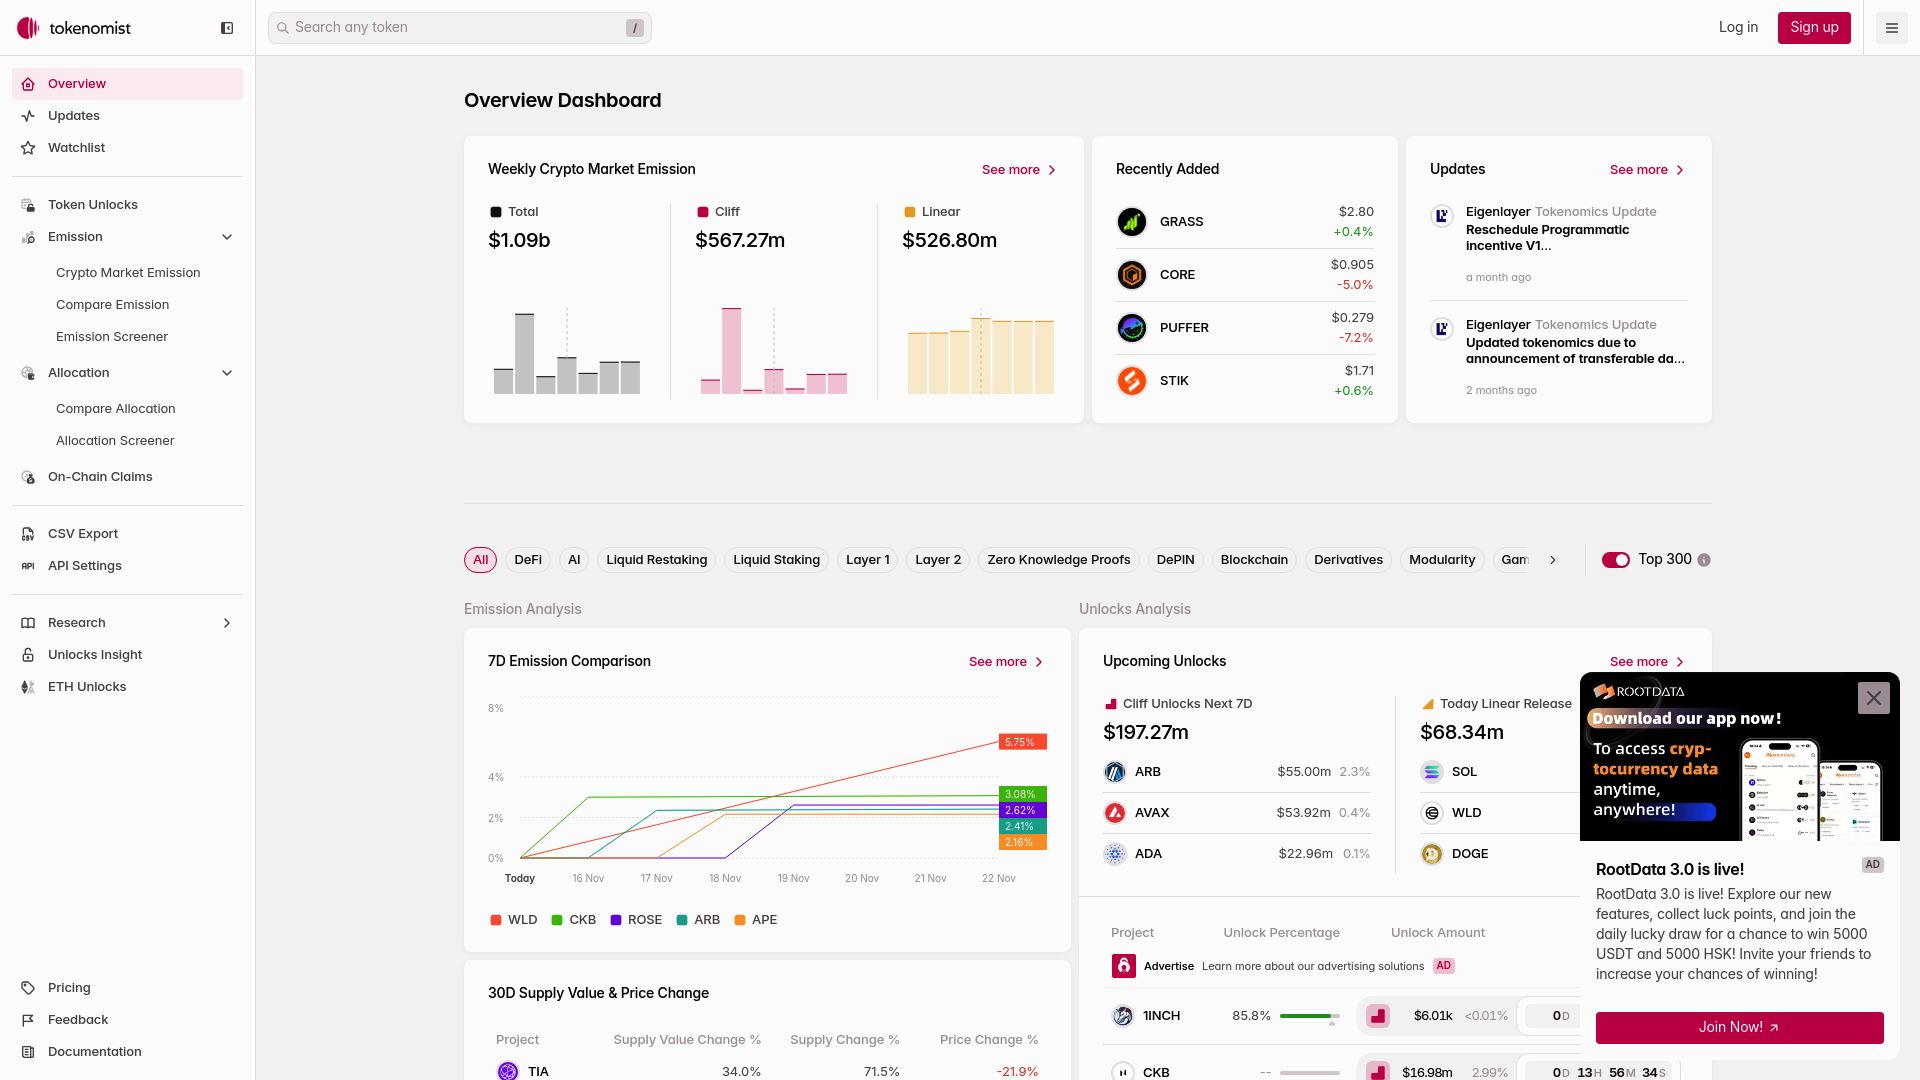Viewport: 1920px width, 1080px height.
Task: Select the Zero Knowledge Proofs filter
Action: point(1059,560)
